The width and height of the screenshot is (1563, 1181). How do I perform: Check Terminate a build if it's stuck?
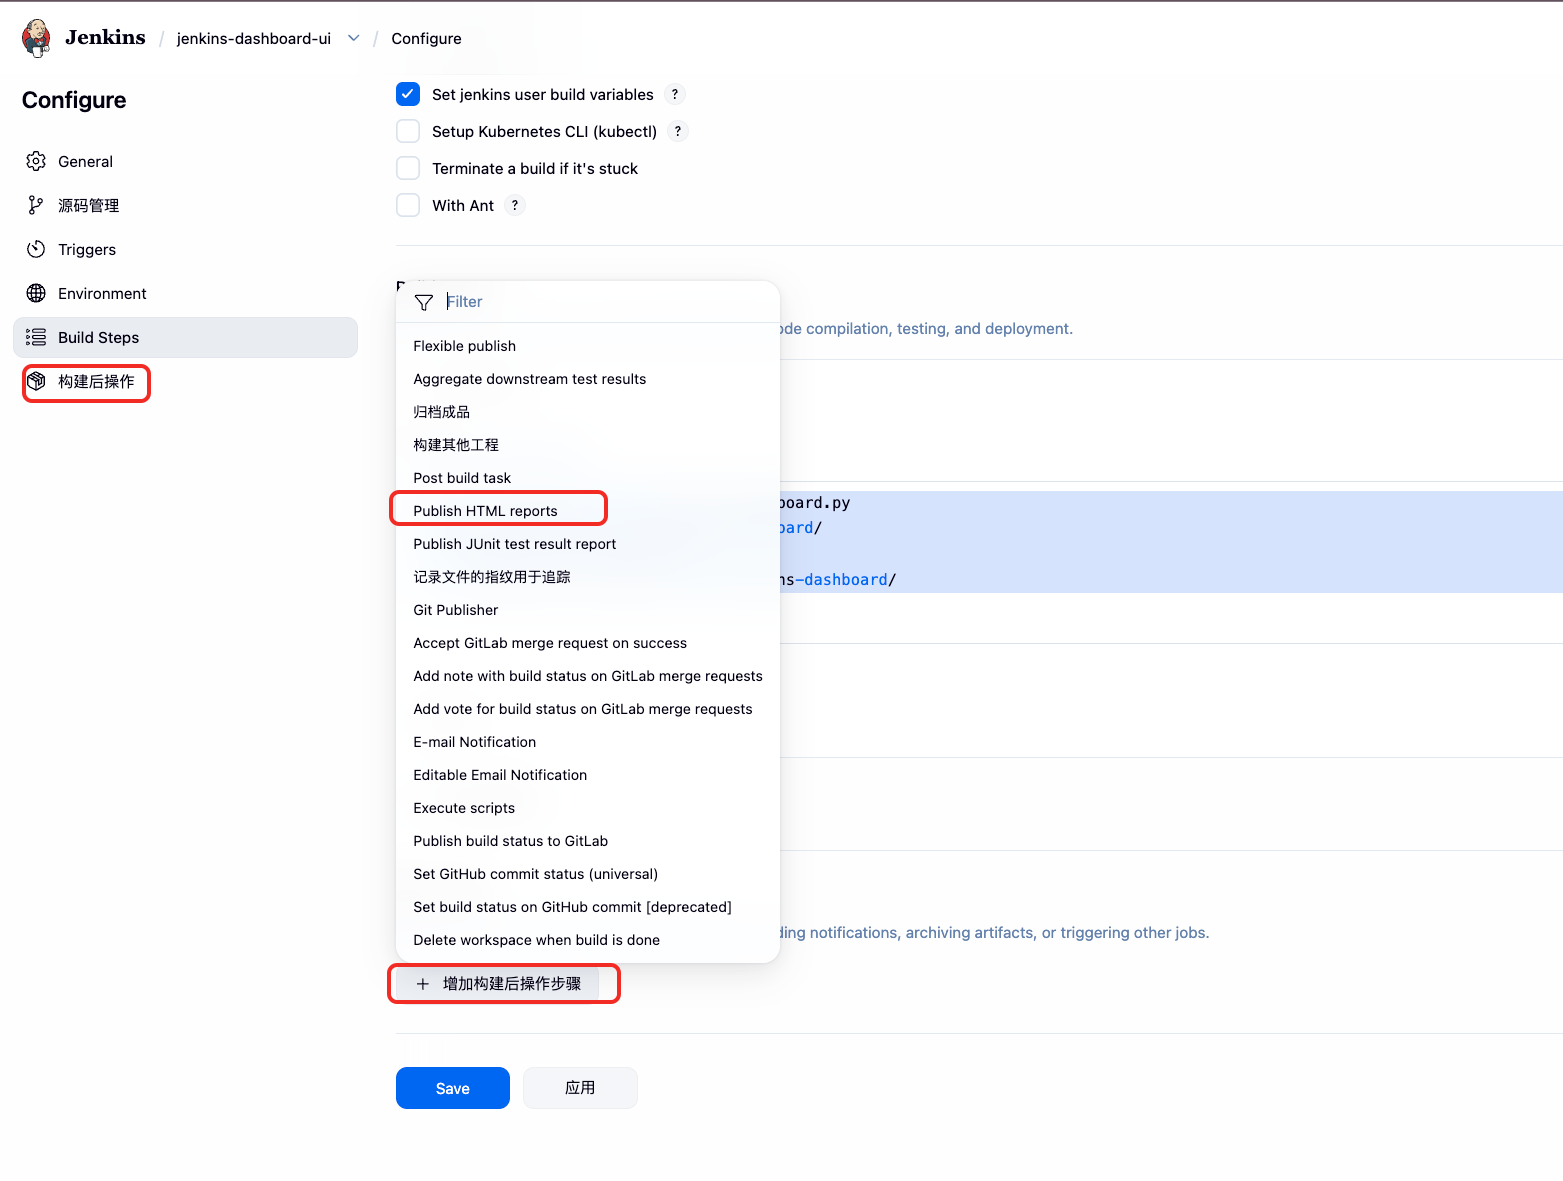[408, 168]
